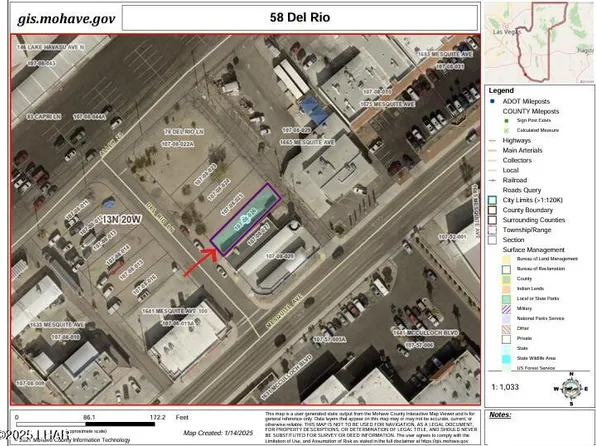Click the 58 Del Rio title box
The width and height of the screenshot is (596, 446).
tap(300, 17)
